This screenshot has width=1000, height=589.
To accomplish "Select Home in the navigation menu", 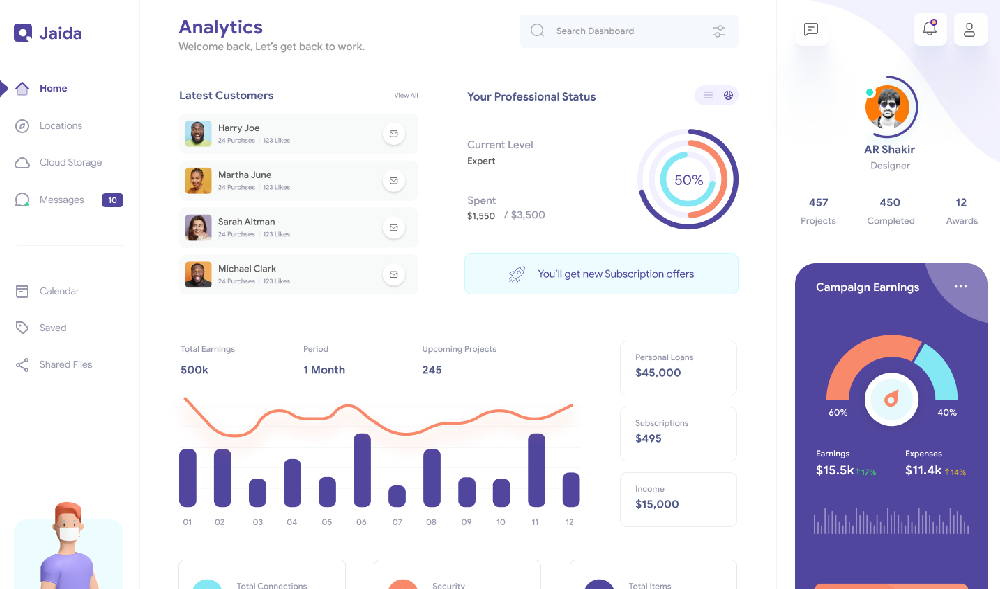I will coord(53,88).
